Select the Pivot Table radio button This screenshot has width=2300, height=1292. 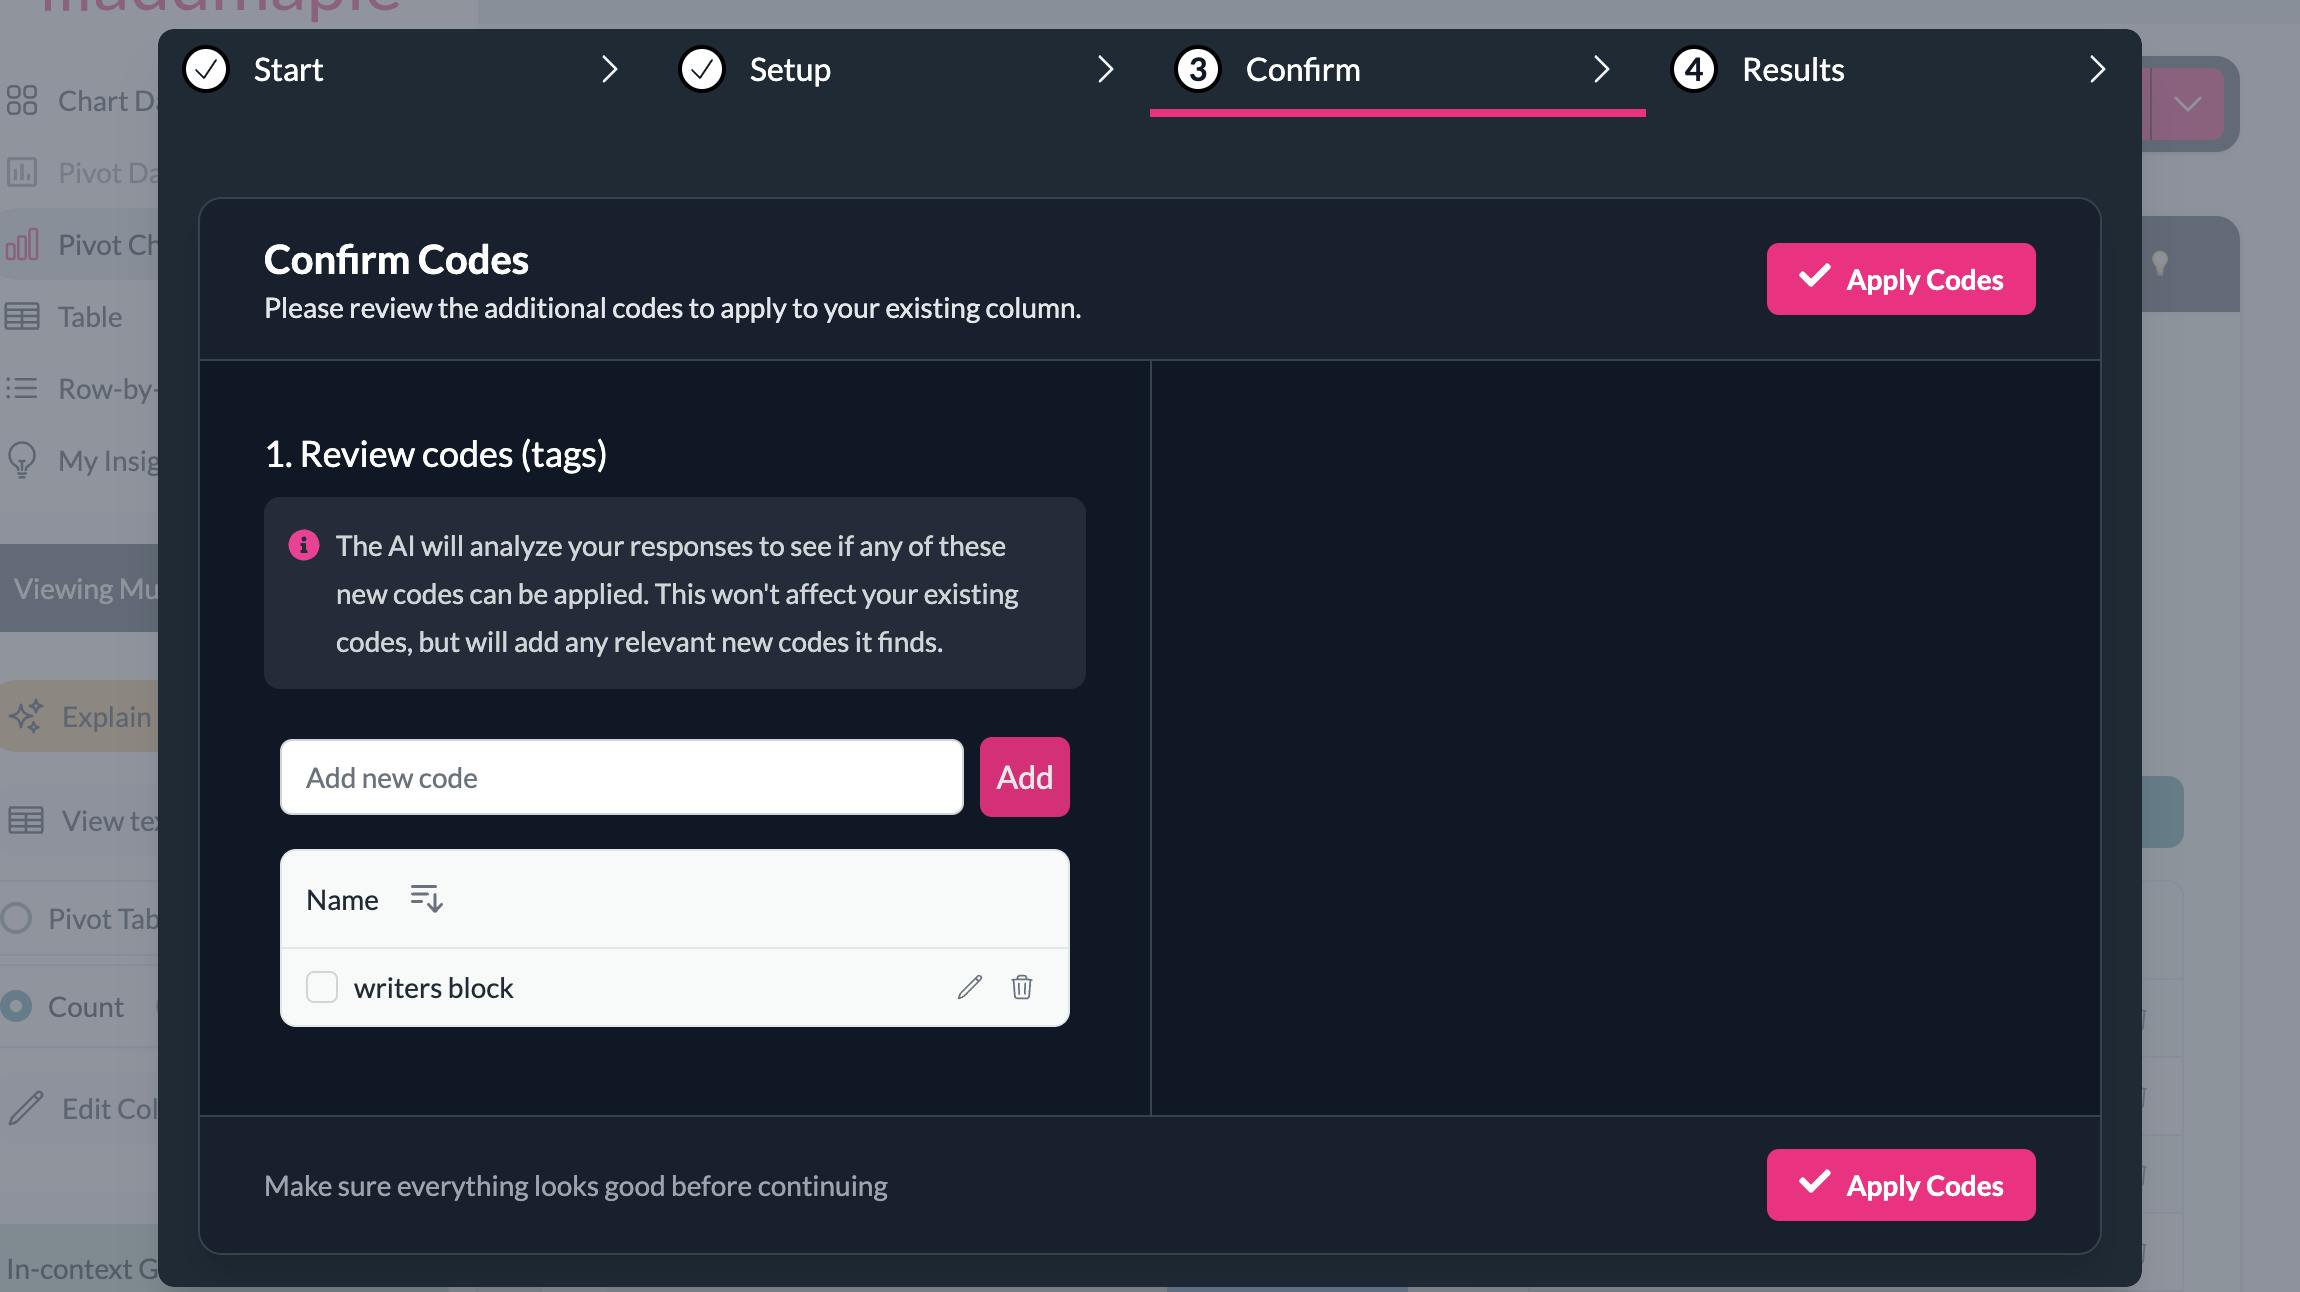(14, 918)
